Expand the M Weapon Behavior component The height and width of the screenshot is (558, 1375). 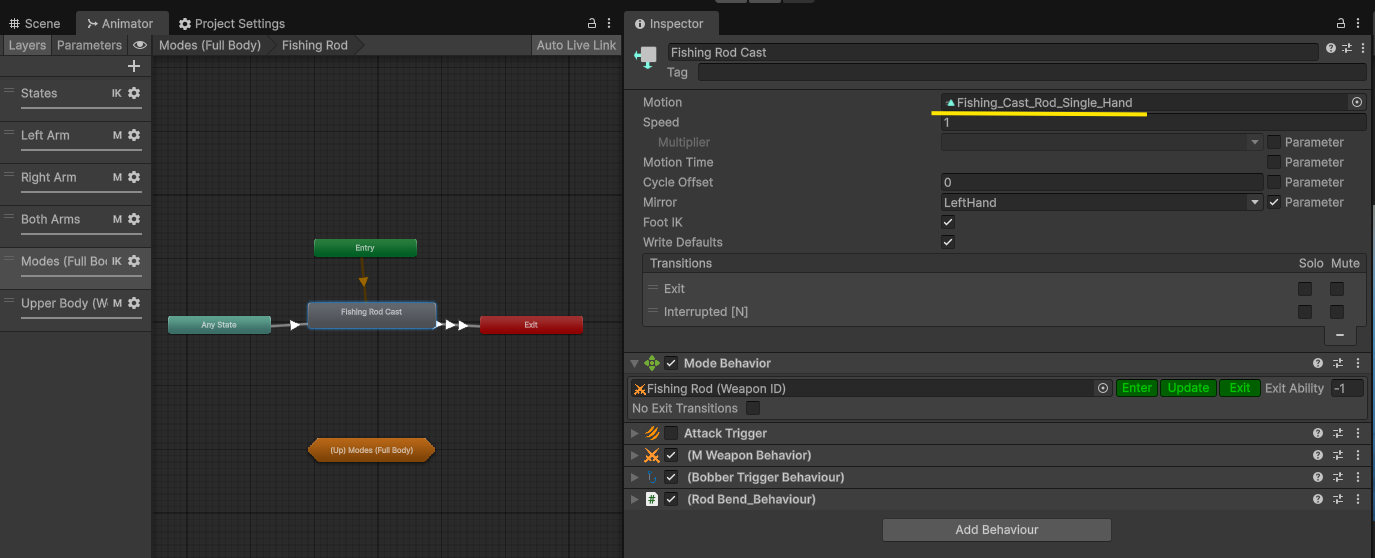[634, 455]
